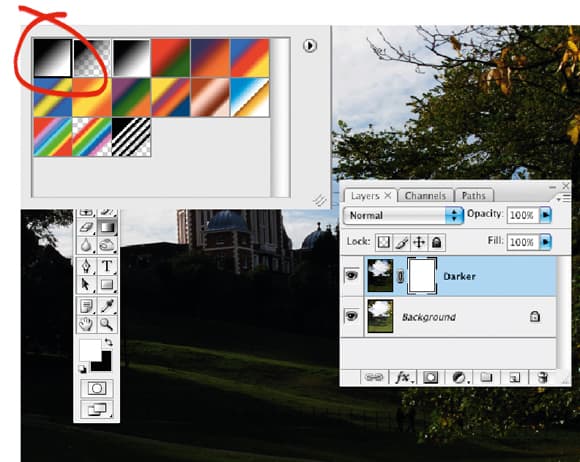Click the Opacity 100% field
This screenshot has width=580, height=462.
pos(522,215)
